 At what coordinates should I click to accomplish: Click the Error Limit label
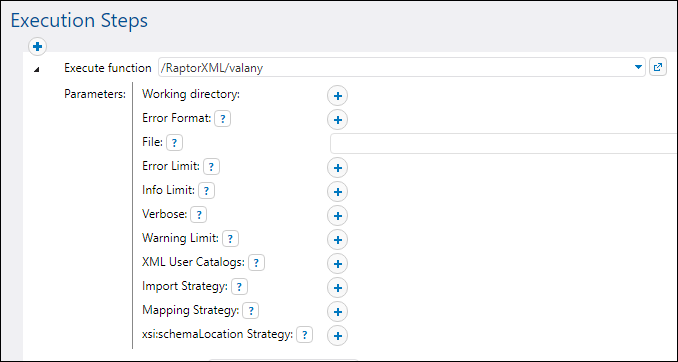pyautogui.click(x=171, y=166)
